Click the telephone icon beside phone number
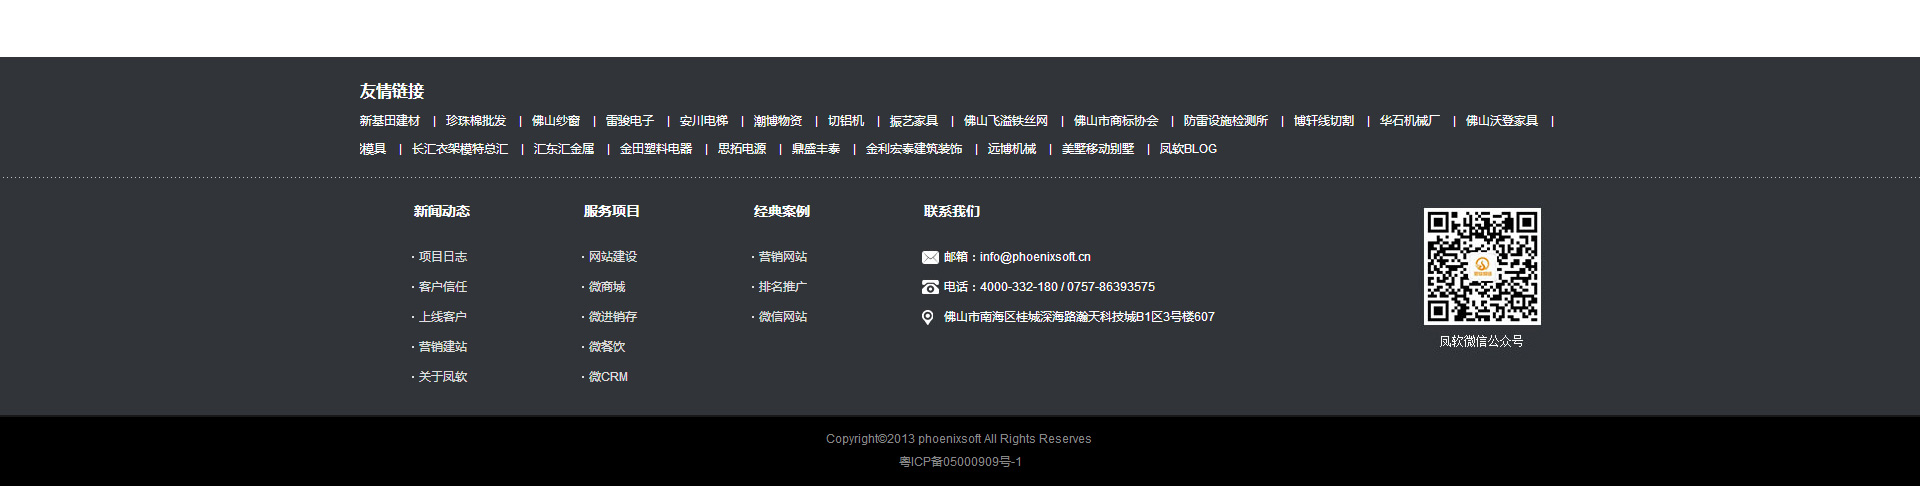The image size is (1920, 486). point(930,287)
